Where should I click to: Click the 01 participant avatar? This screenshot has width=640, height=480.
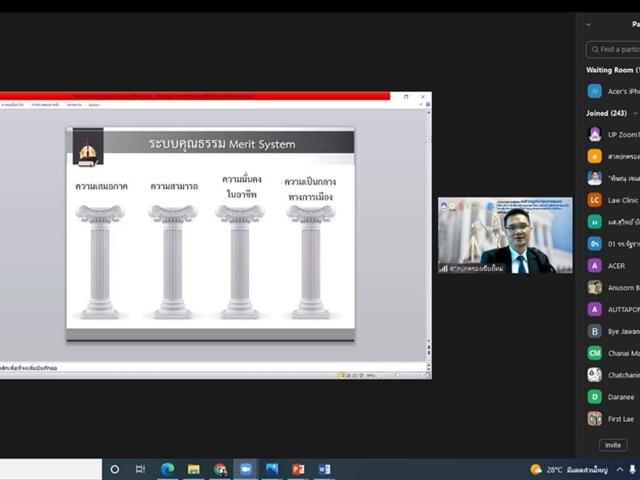[x=595, y=244]
